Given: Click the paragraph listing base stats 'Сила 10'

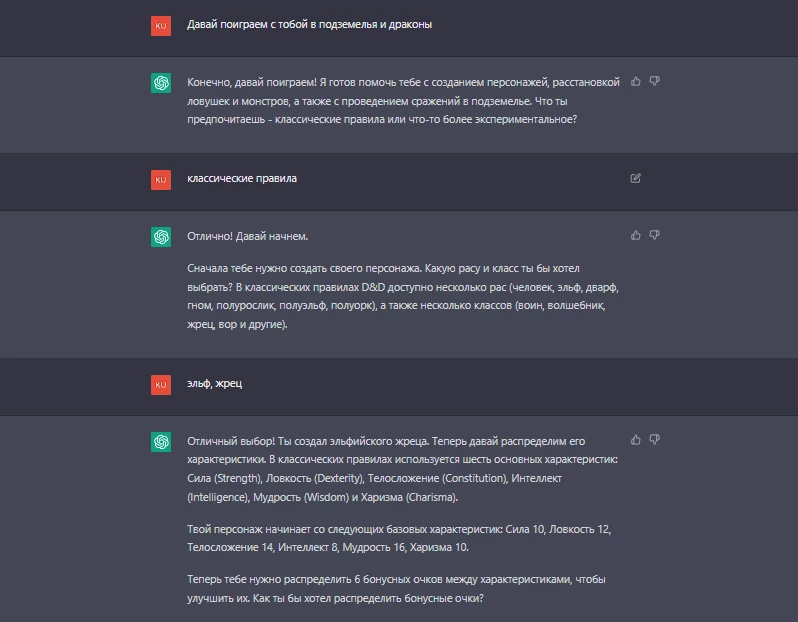Looking at the screenshot, I should [x=399, y=538].
